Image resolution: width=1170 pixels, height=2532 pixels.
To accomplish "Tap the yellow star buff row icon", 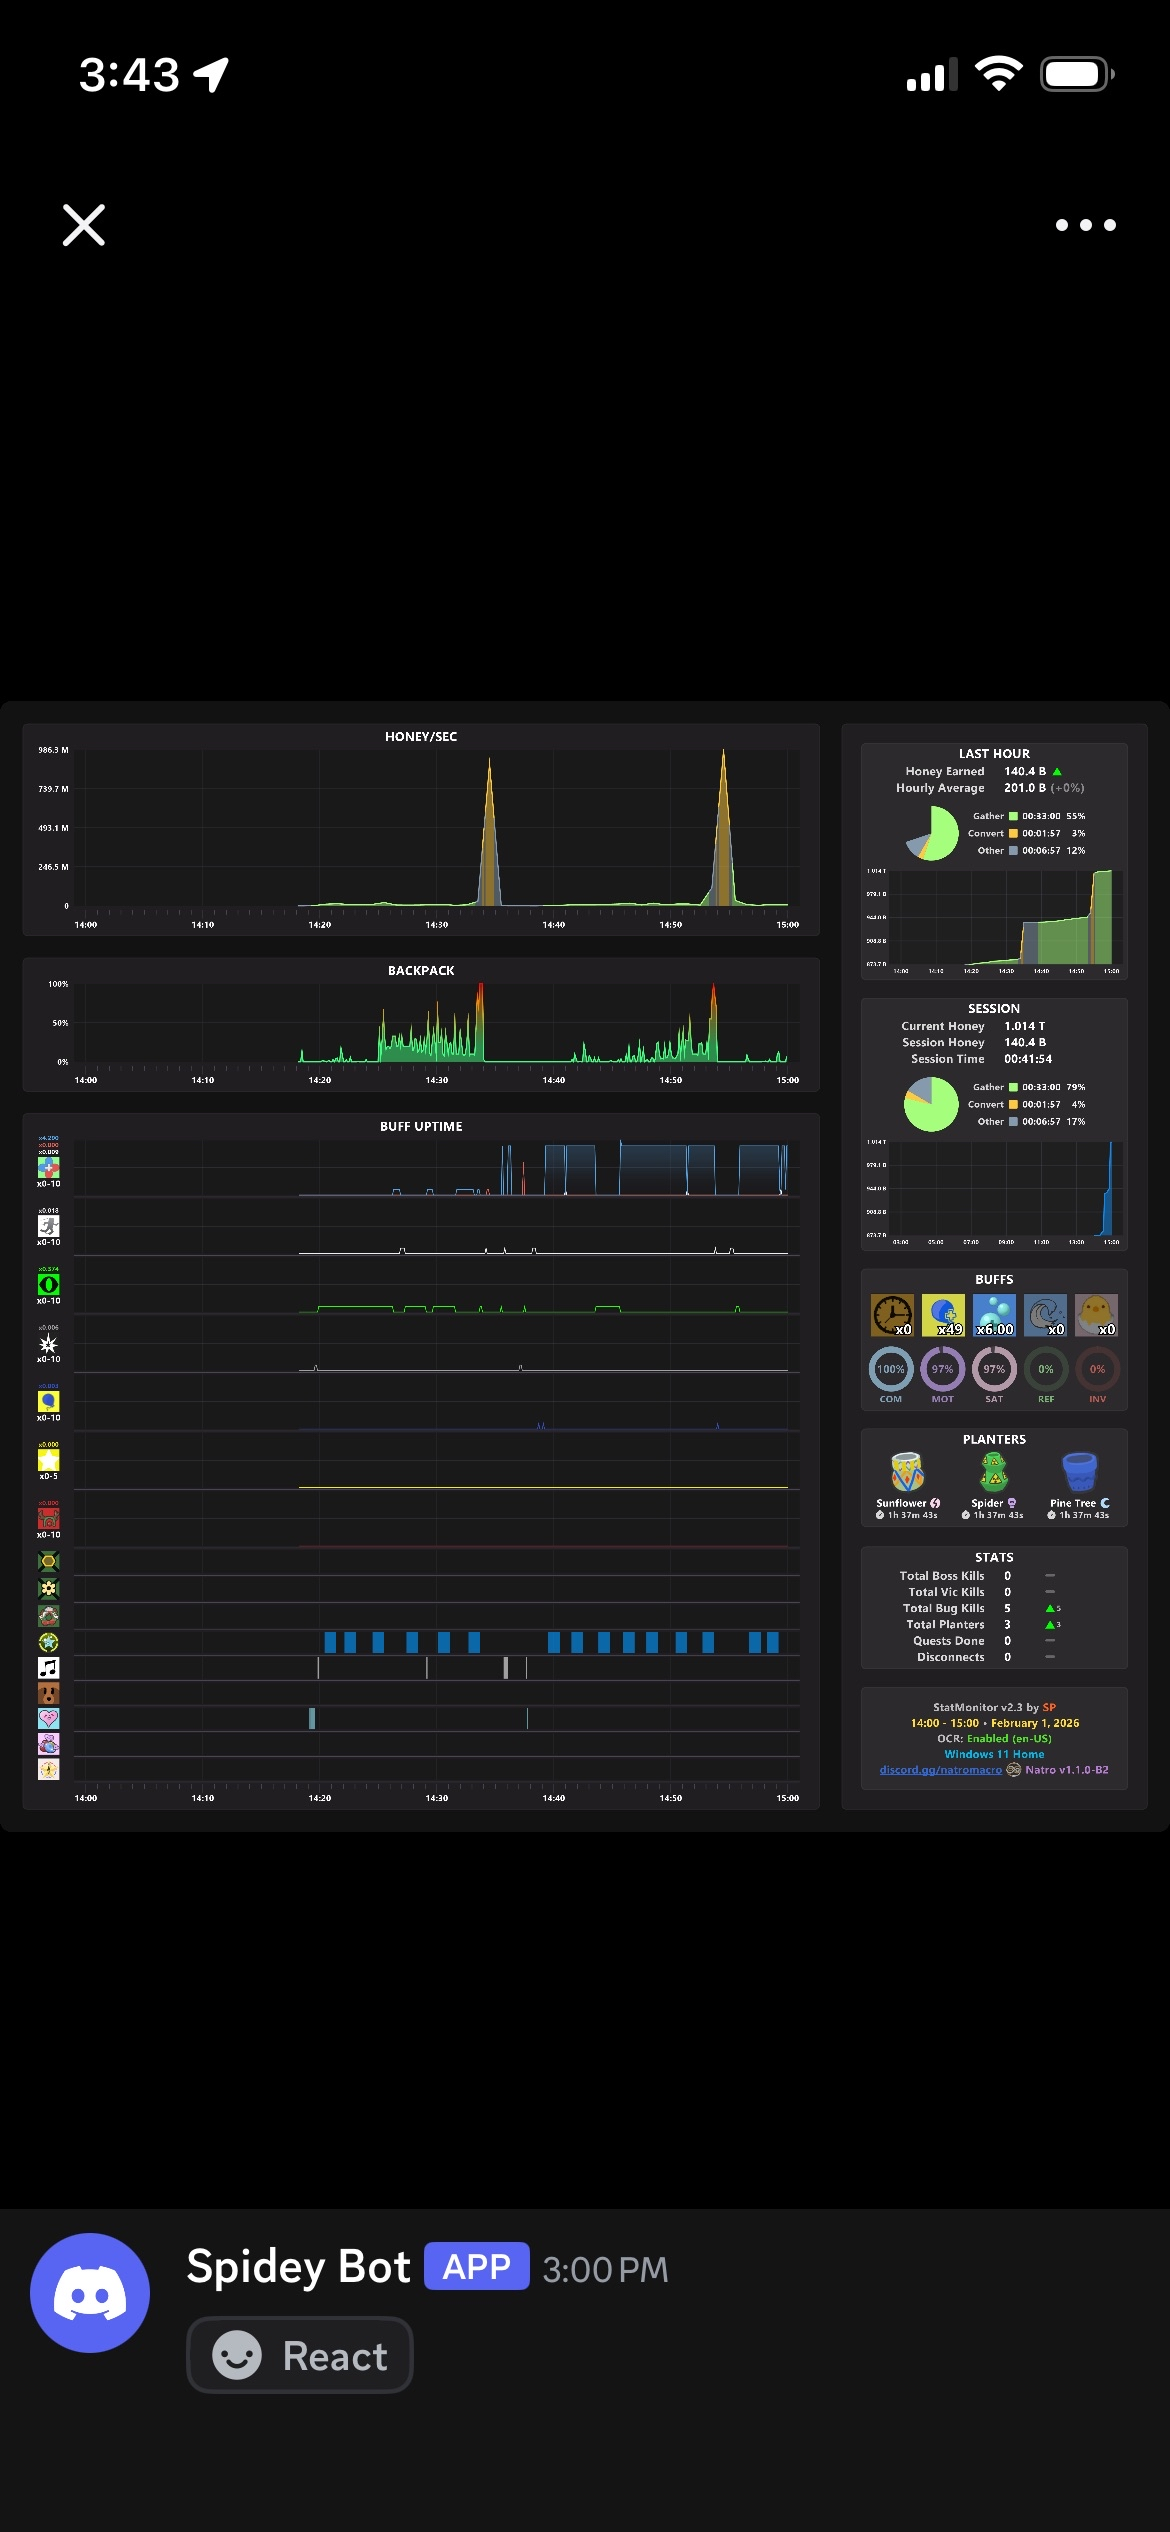I will 48,1460.
